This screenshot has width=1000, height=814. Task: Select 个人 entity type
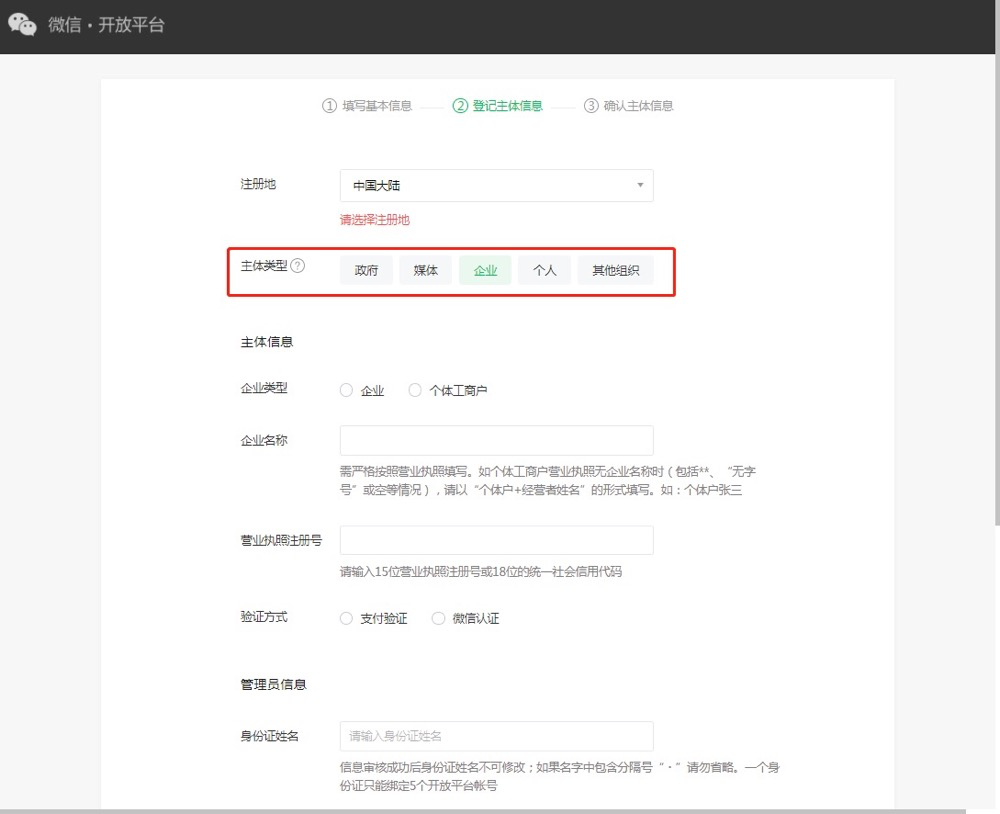coord(544,269)
